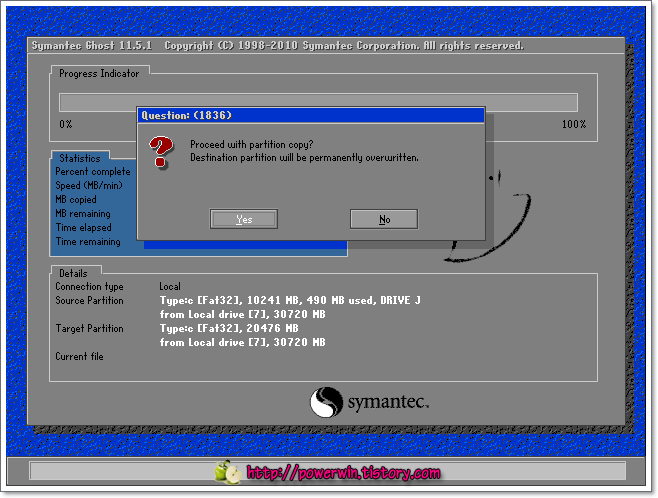Screen dimensions: 658x498
Task: Click the Details panel heading
Action: (73, 273)
